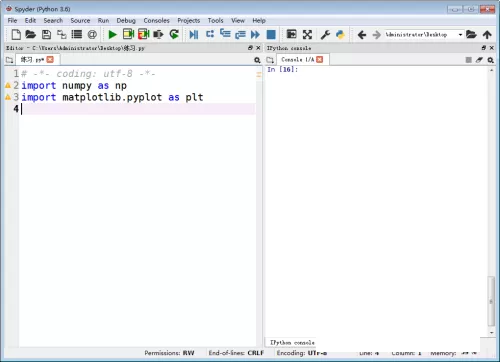This screenshot has width=500, height=362.
Task: Step over current line debug icon
Action: [x=210, y=34]
